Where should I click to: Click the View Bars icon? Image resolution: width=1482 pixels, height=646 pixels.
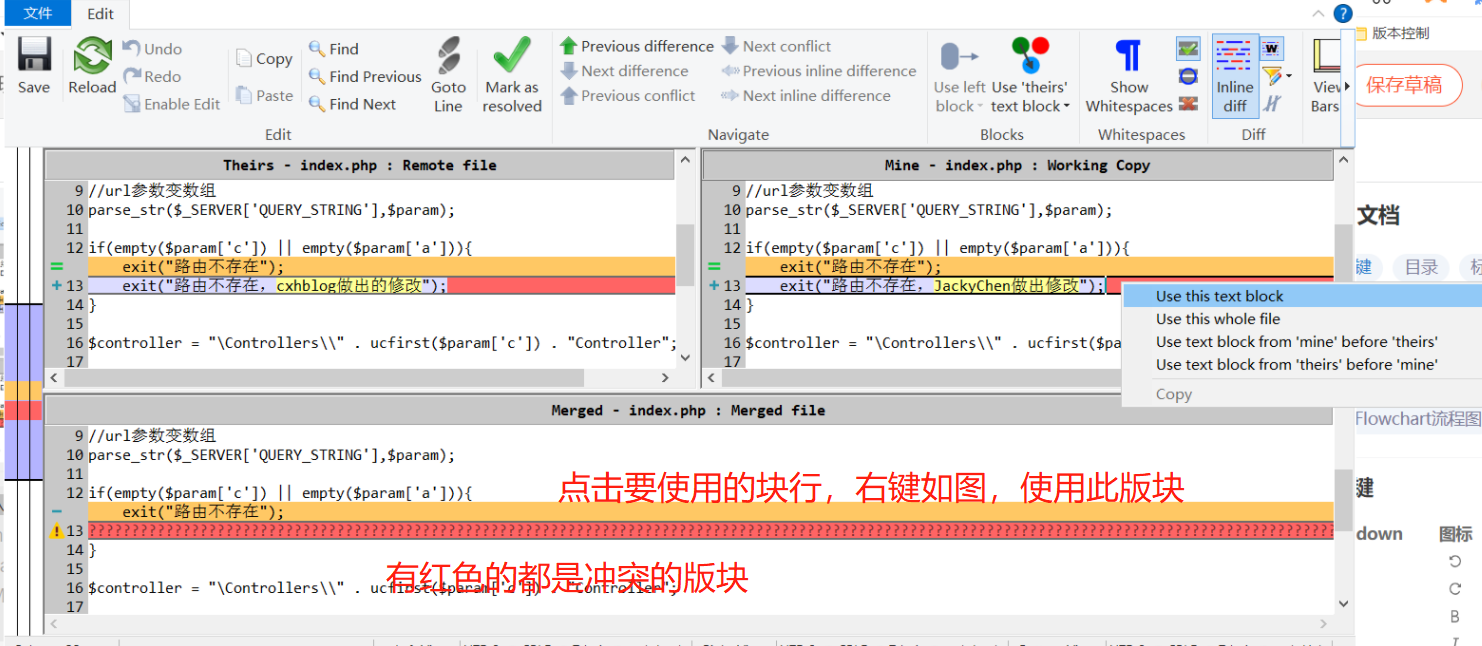(x=1326, y=57)
